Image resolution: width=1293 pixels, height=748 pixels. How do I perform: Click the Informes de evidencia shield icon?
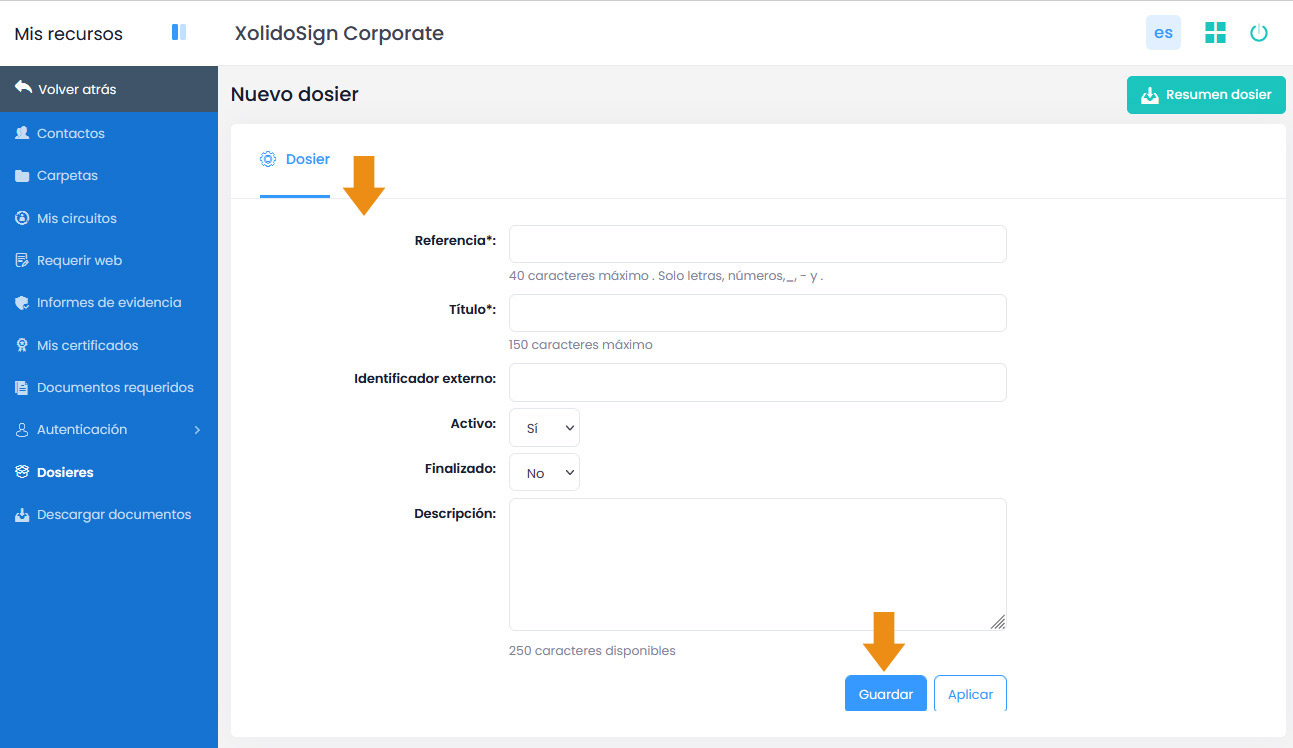22,303
